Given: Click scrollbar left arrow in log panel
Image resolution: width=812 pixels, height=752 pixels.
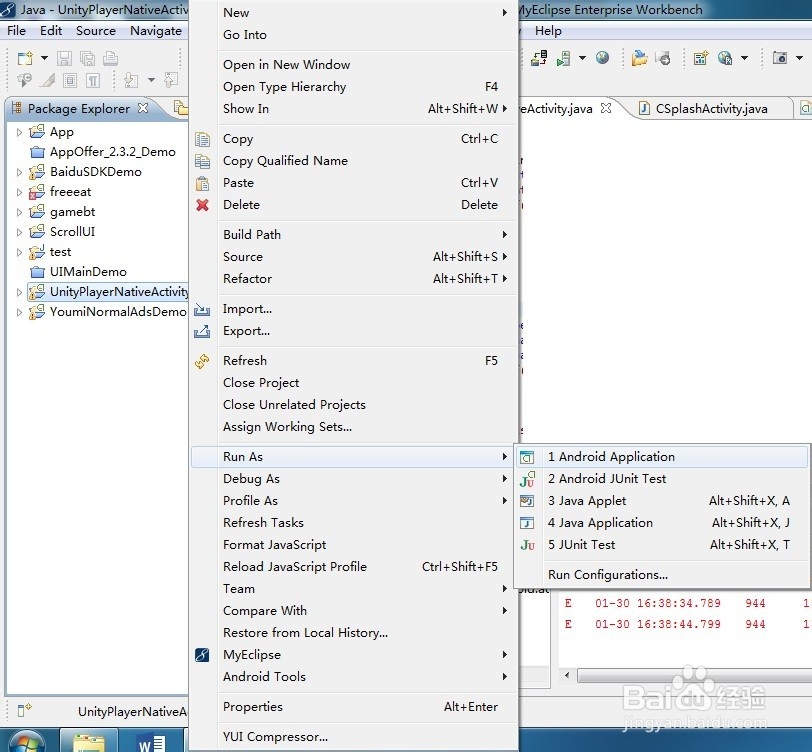Looking at the screenshot, I should click(x=567, y=675).
